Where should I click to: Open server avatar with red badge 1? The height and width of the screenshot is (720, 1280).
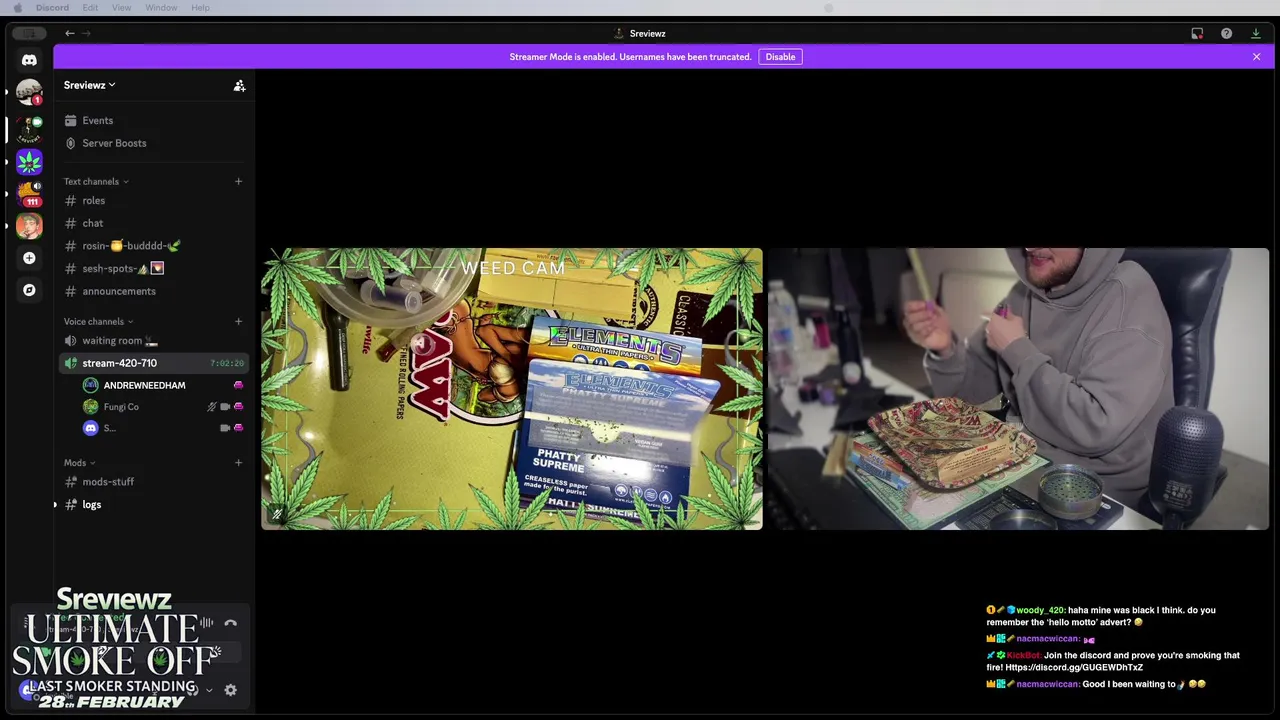(29, 92)
